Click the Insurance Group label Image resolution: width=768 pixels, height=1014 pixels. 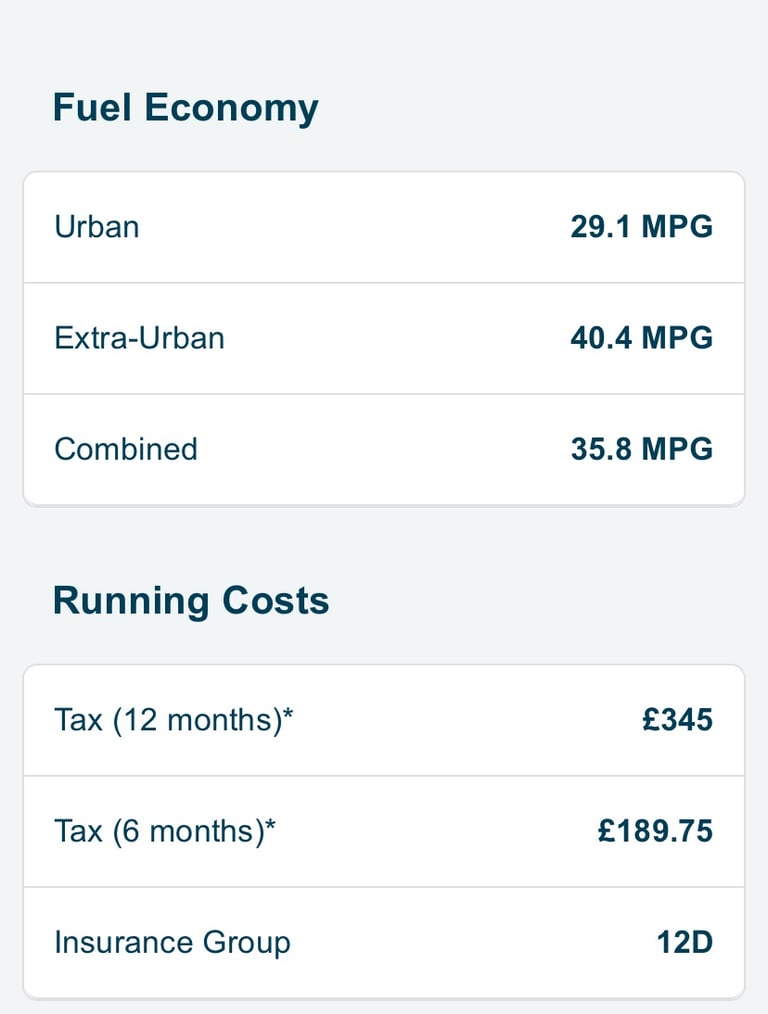click(173, 943)
